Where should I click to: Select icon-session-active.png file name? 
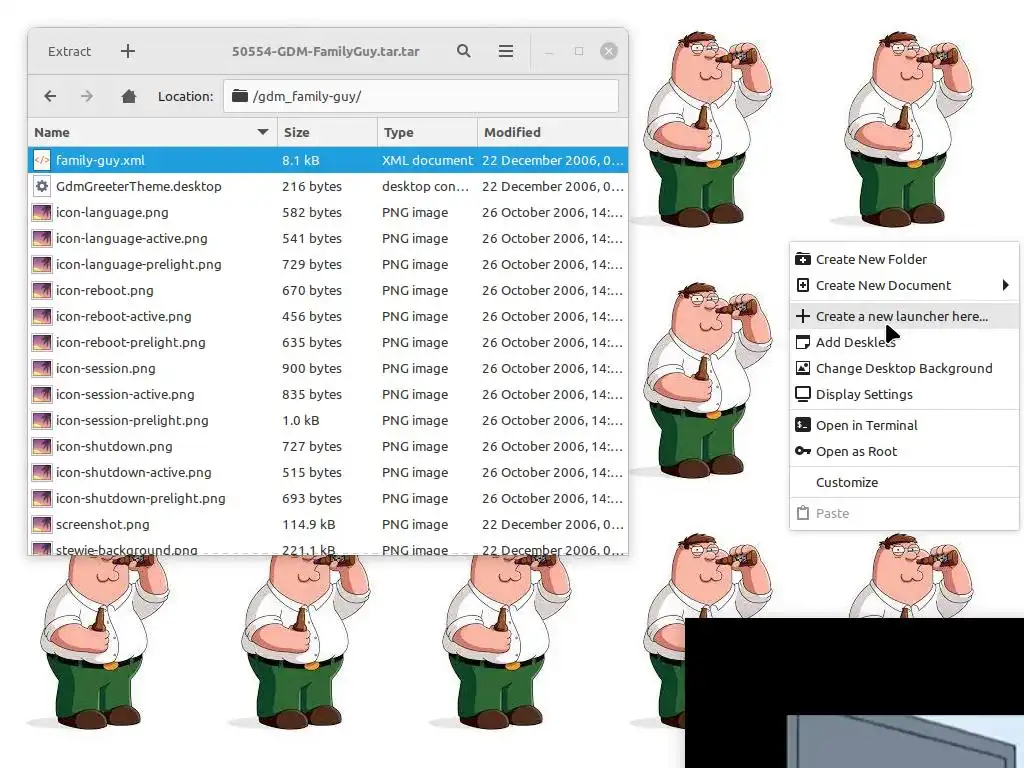tap(125, 394)
